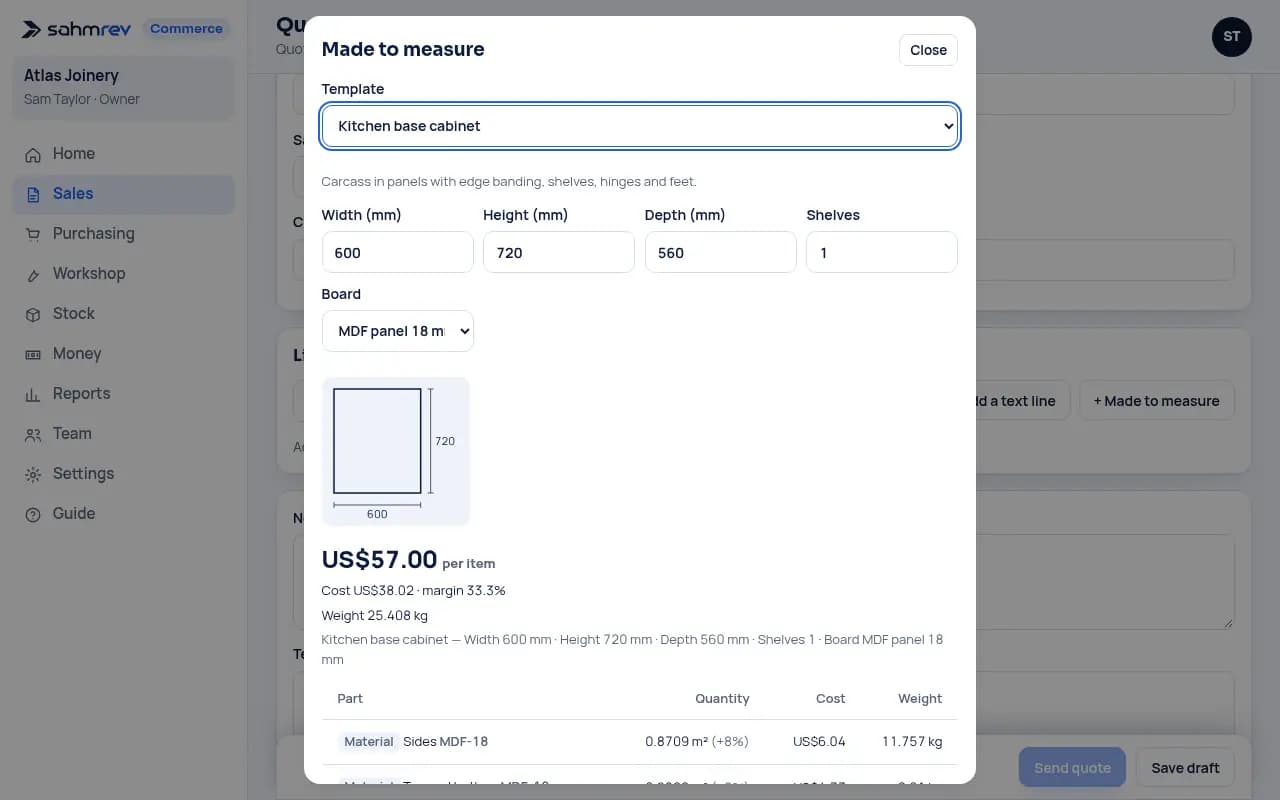Click the Workshop tool icon
This screenshot has width=1280, height=800.
coord(33,274)
